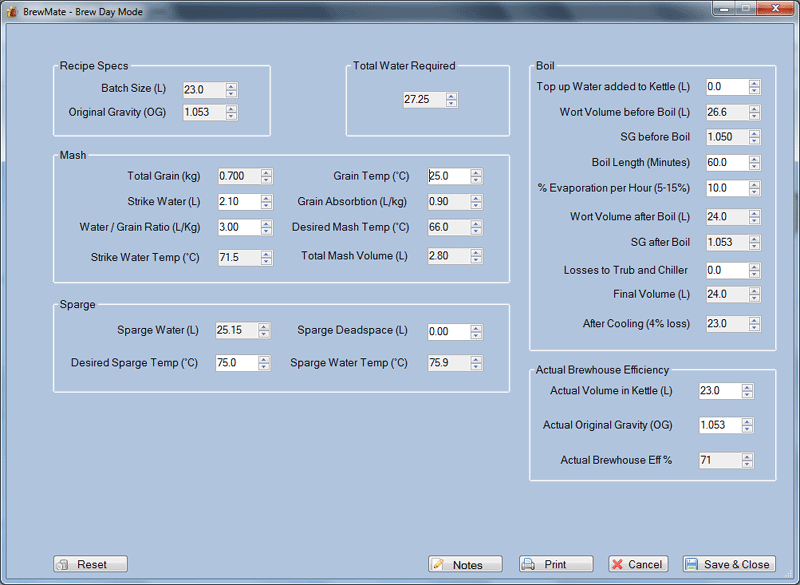Screen dimensions: 800x585
Task: Increase Desired Sparge Temp spinner
Action: 264,359
